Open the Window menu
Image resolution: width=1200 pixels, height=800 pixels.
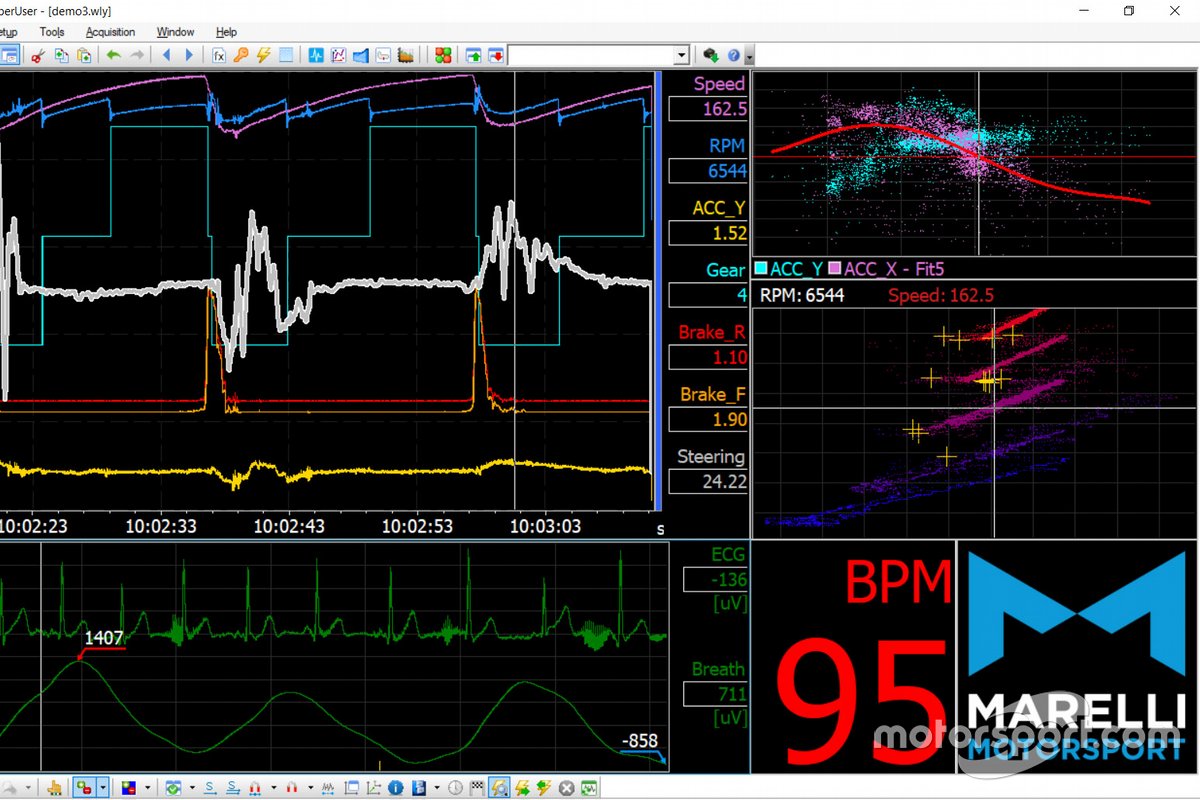(x=175, y=32)
